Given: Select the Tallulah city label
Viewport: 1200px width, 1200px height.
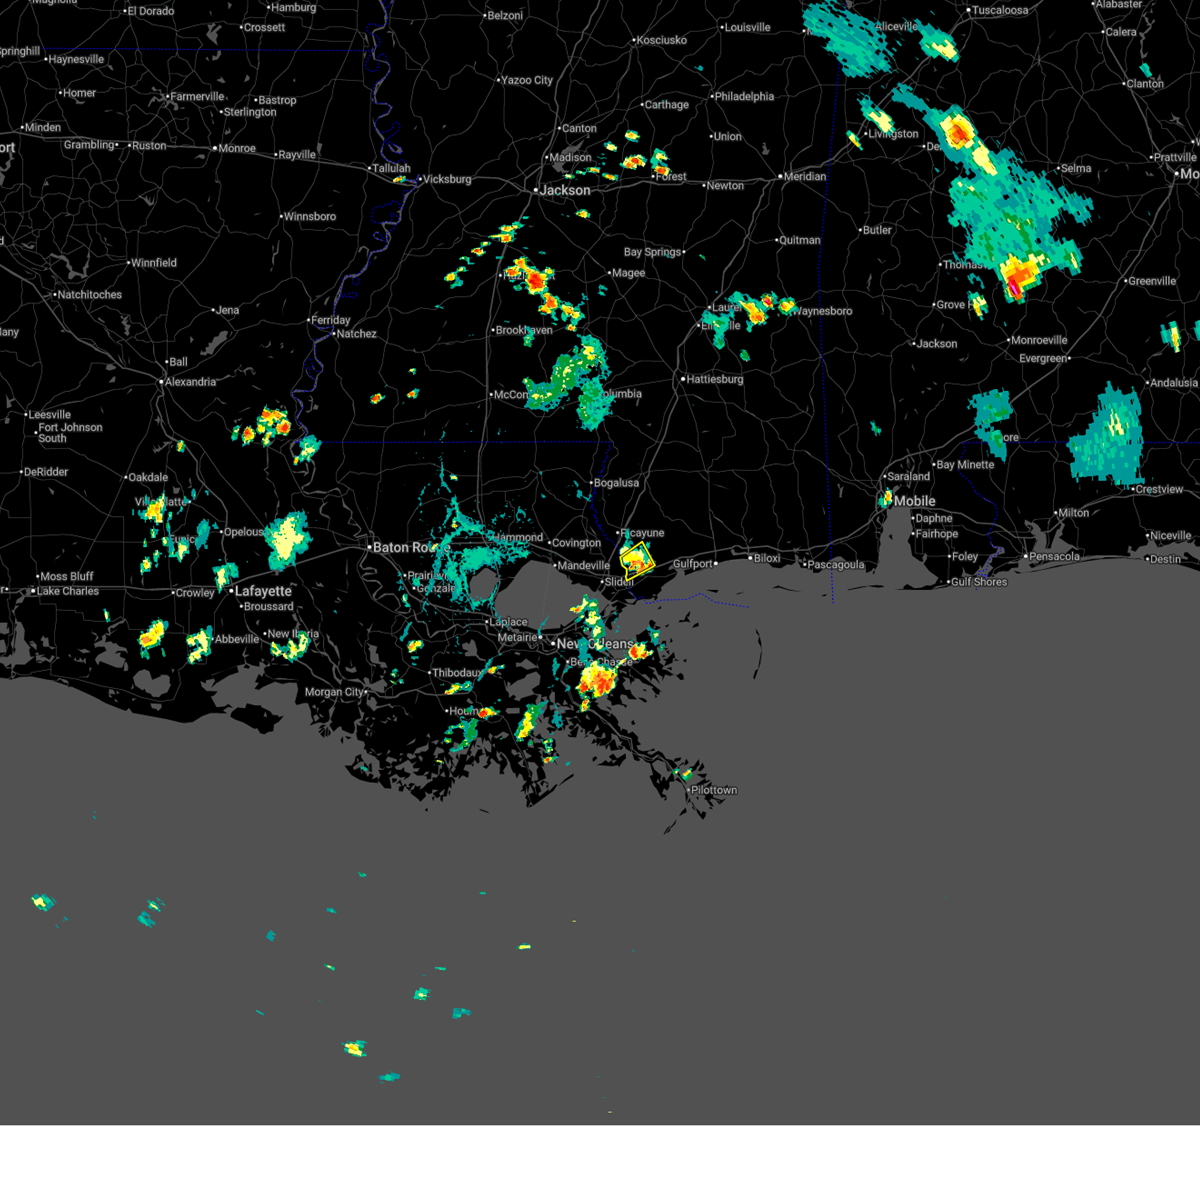Looking at the screenshot, I should coord(391,168).
